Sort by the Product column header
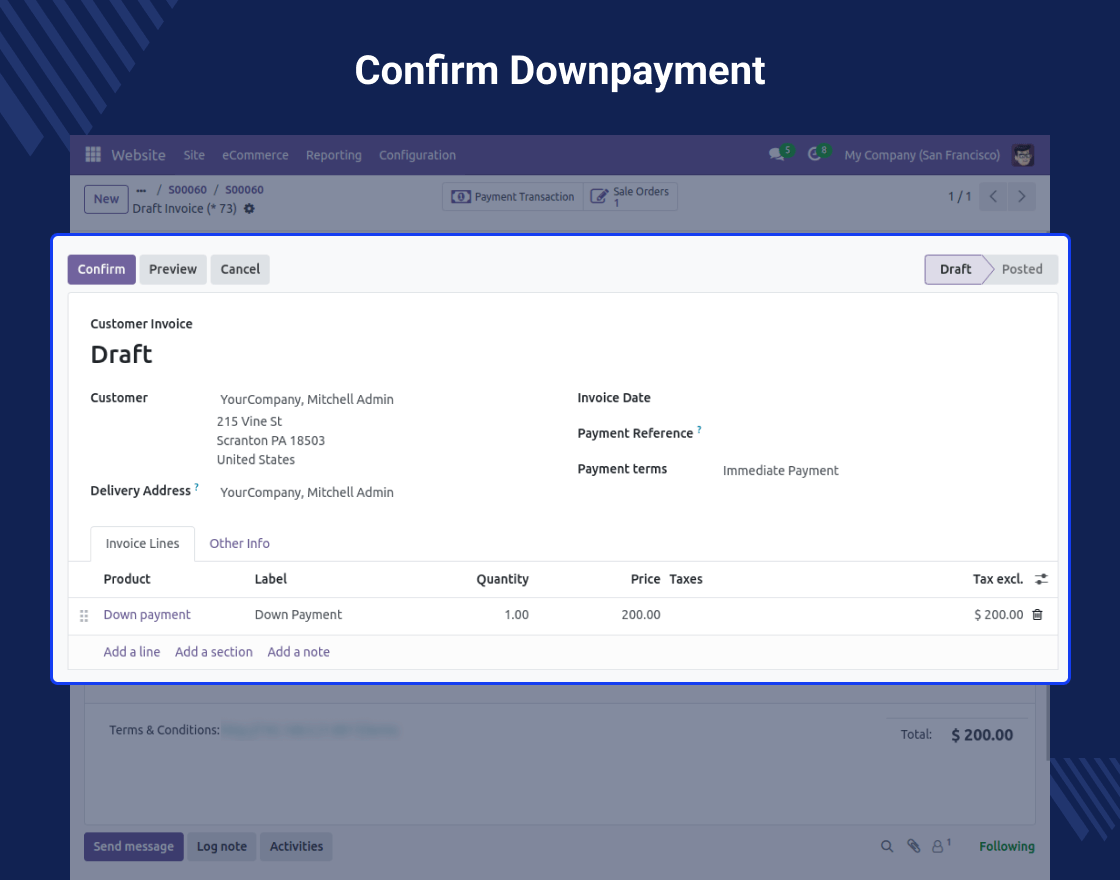1120x880 pixels. coord(127,579)
